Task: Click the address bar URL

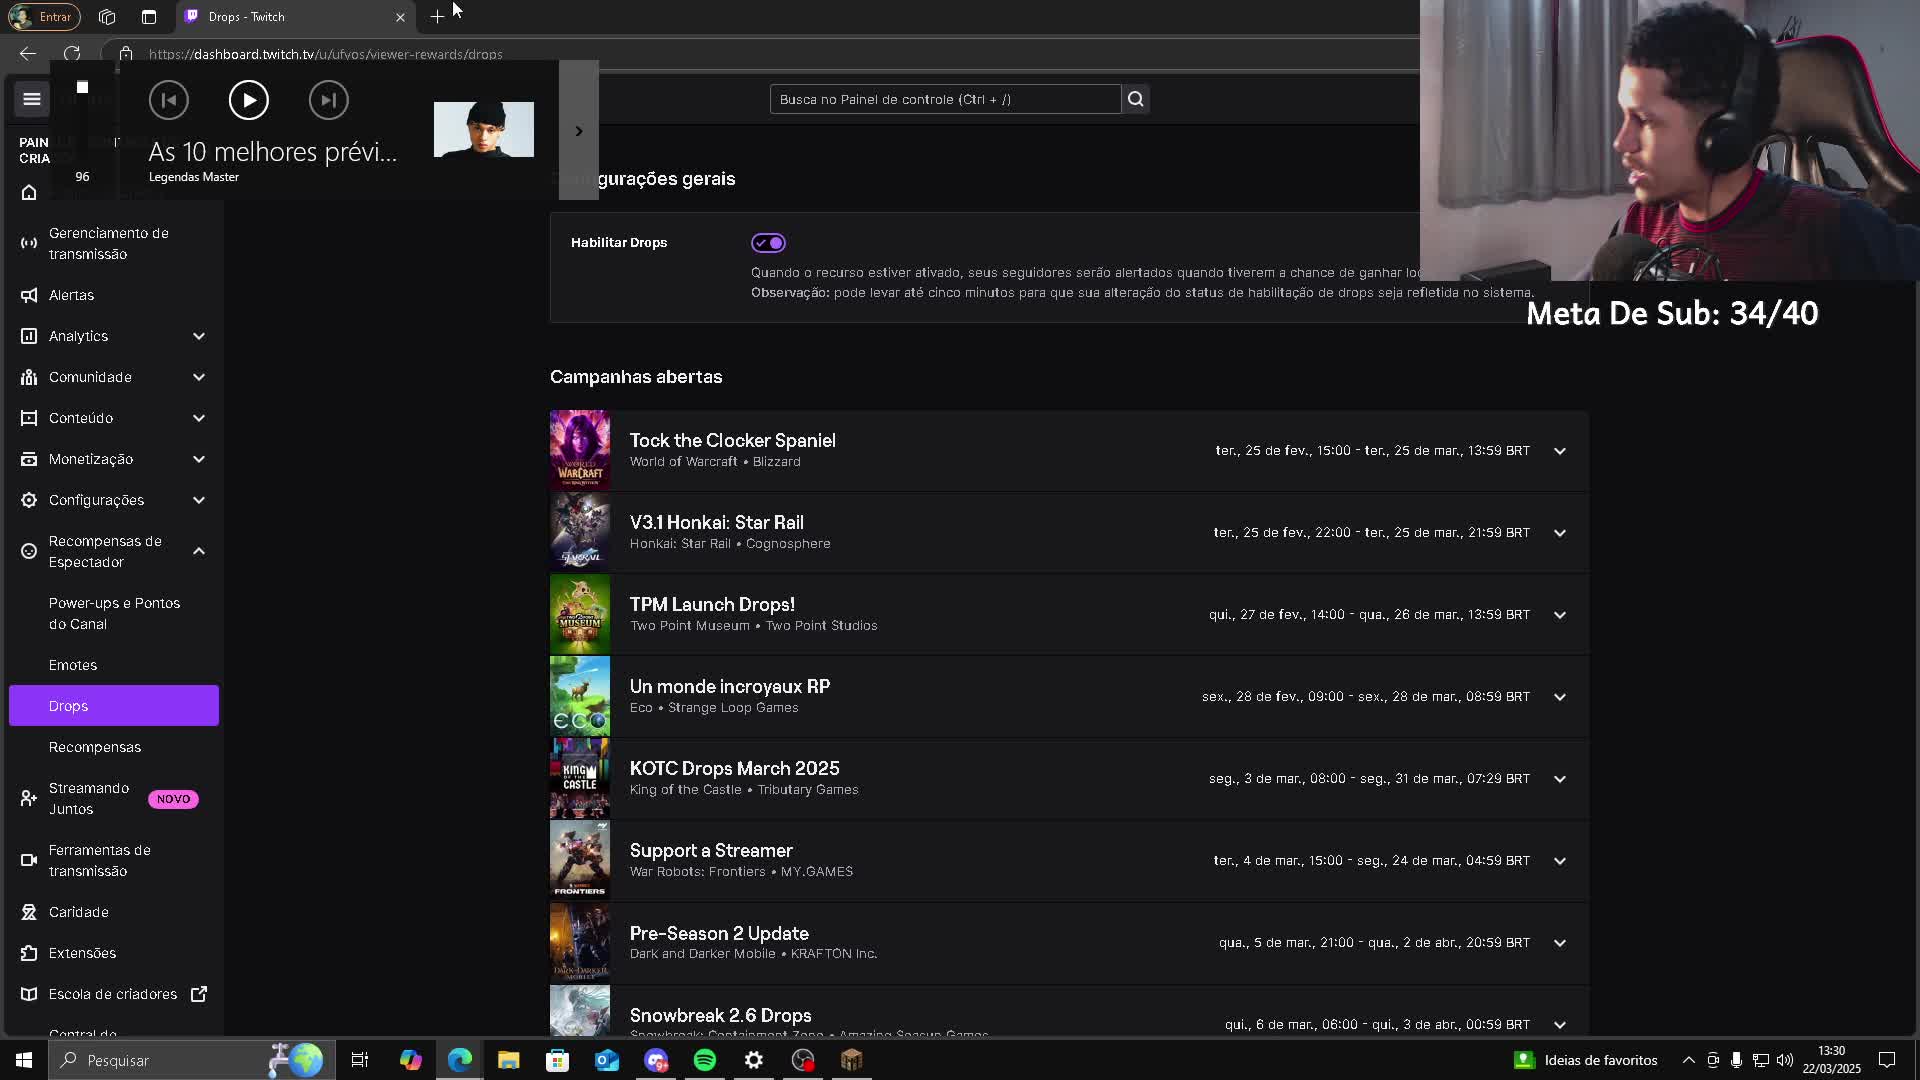Action: (326, 55)
